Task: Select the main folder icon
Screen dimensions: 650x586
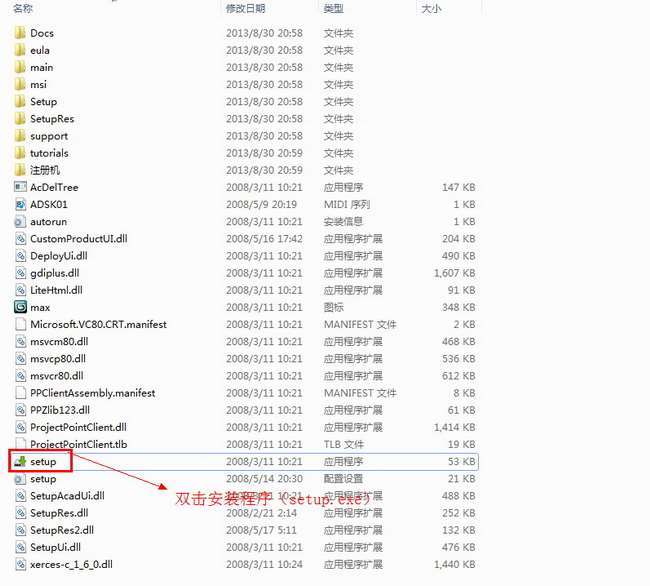Action: point(20,67)
